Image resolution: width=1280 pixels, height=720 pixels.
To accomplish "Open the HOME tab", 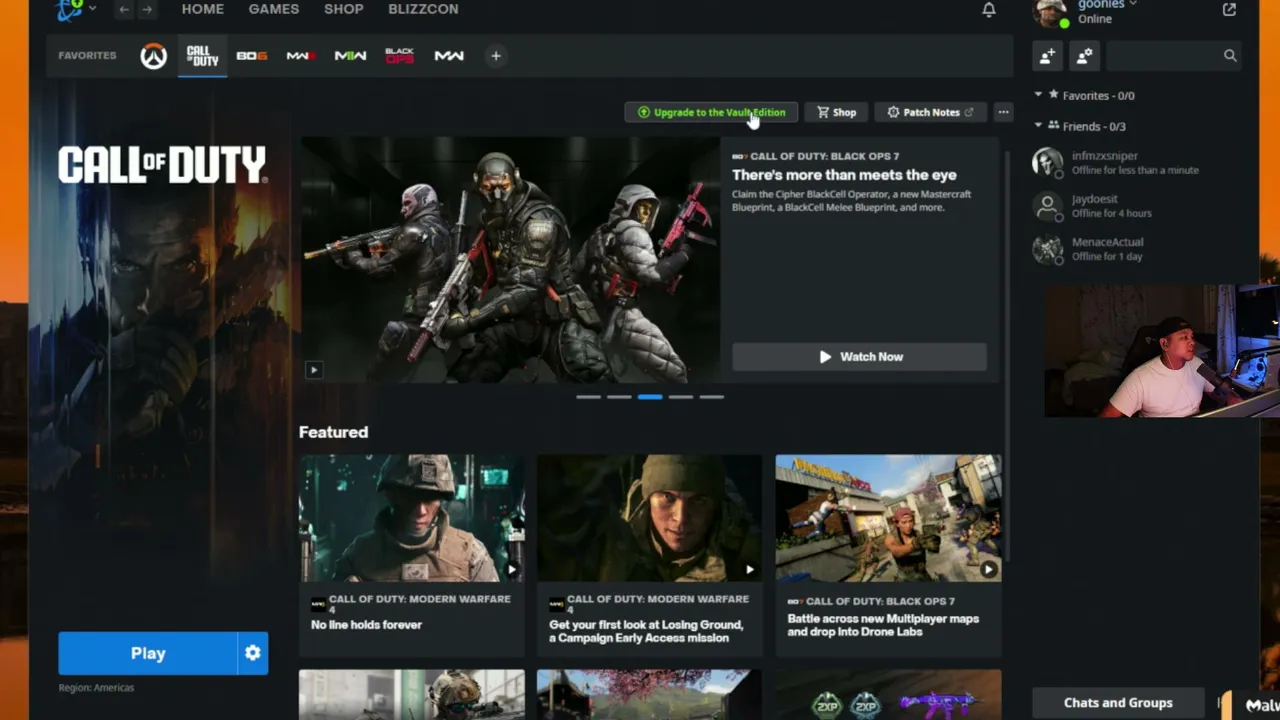I will [x=203, y=9].
